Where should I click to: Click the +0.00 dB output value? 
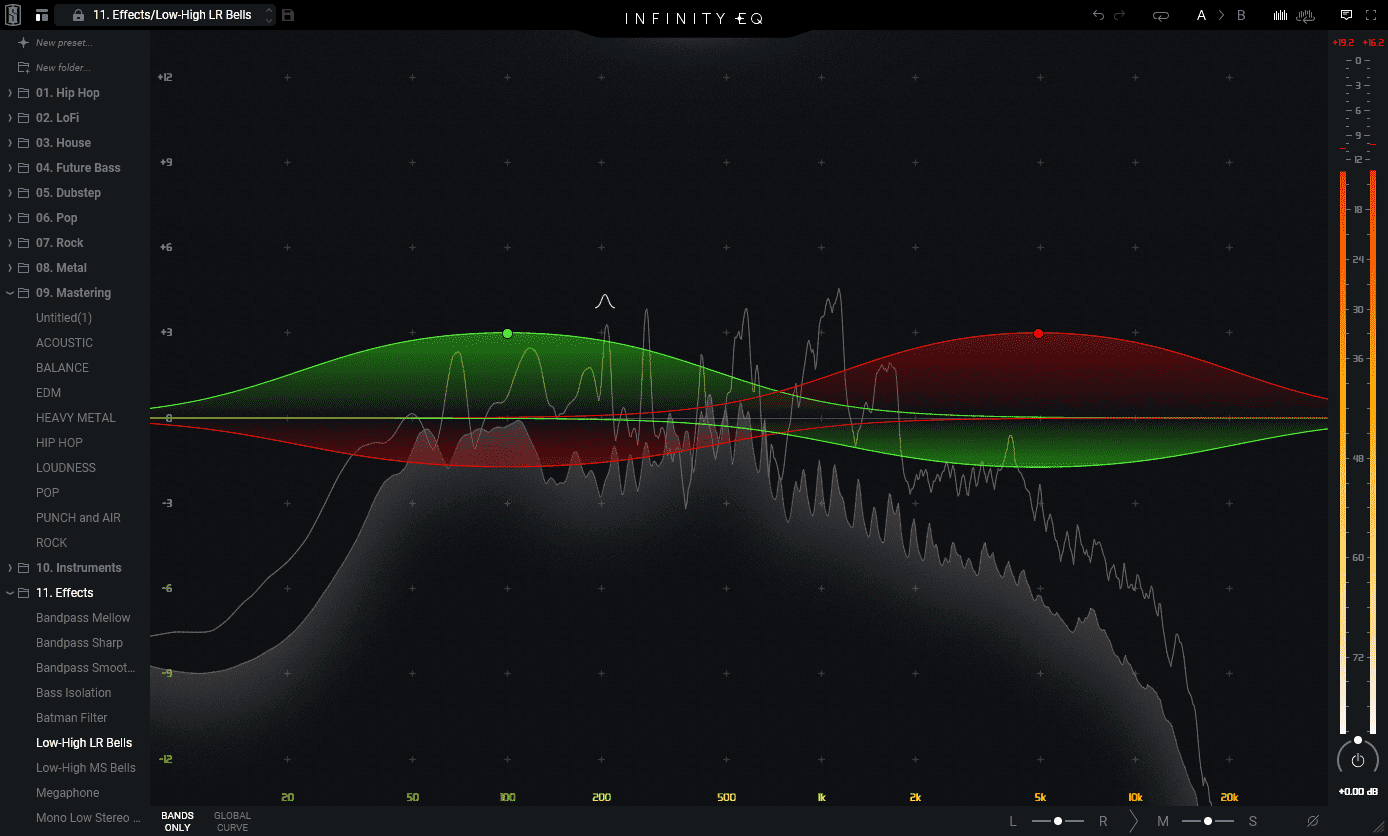[1358, 792]
